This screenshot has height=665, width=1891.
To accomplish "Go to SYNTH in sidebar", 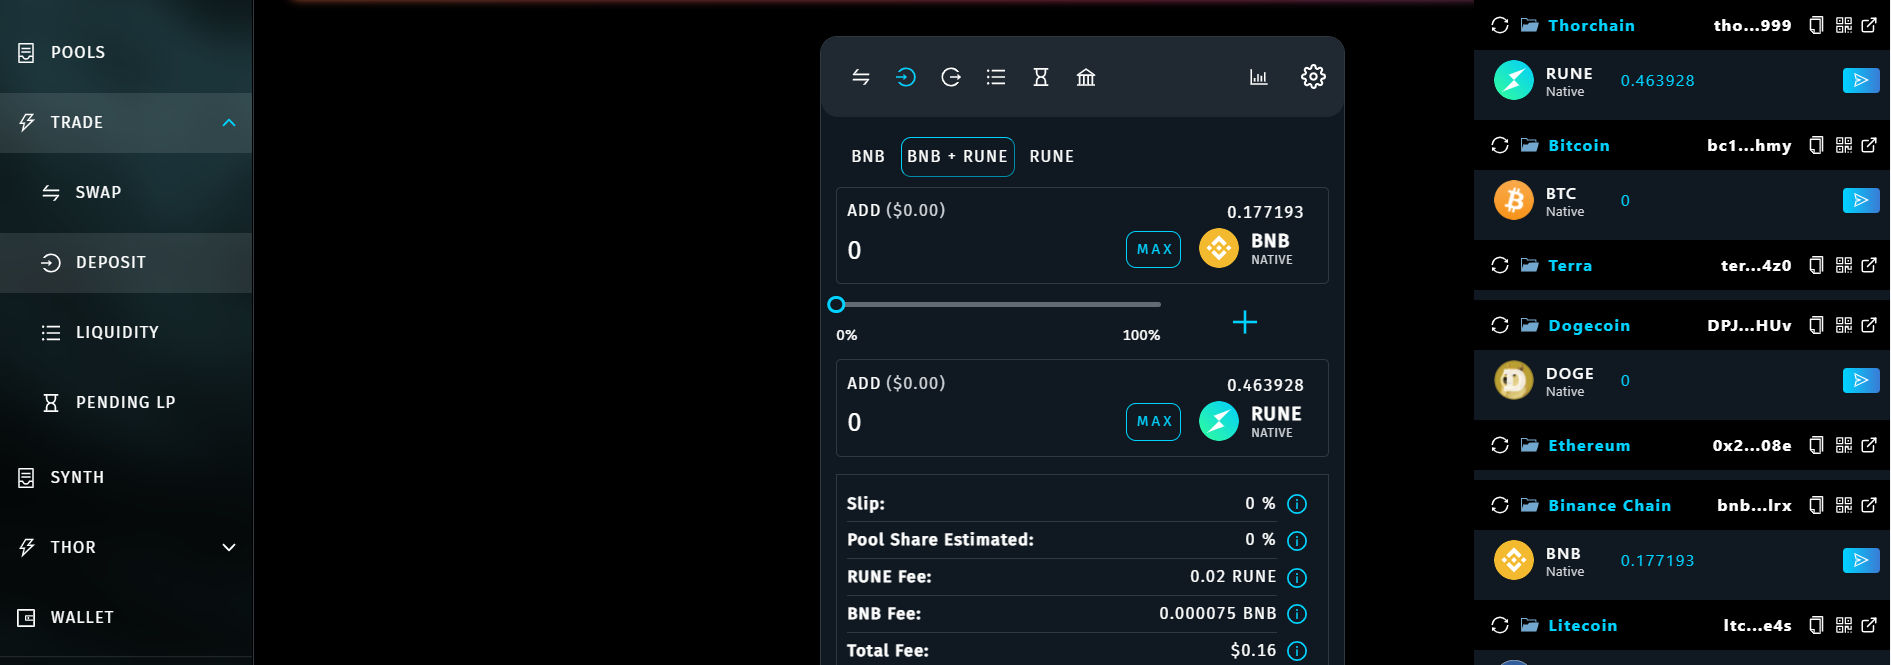I will [x=126, y=477].
